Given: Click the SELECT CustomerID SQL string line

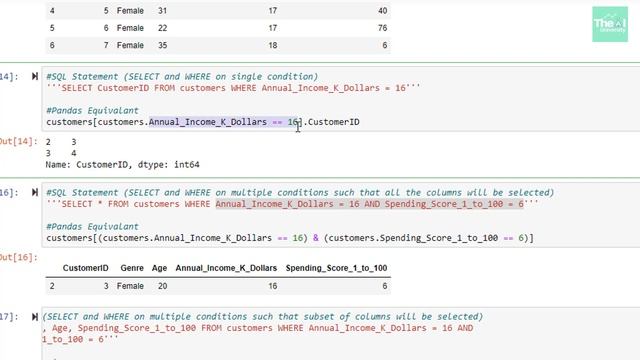Looking at the screenshot, I should (x=233, y=88).
